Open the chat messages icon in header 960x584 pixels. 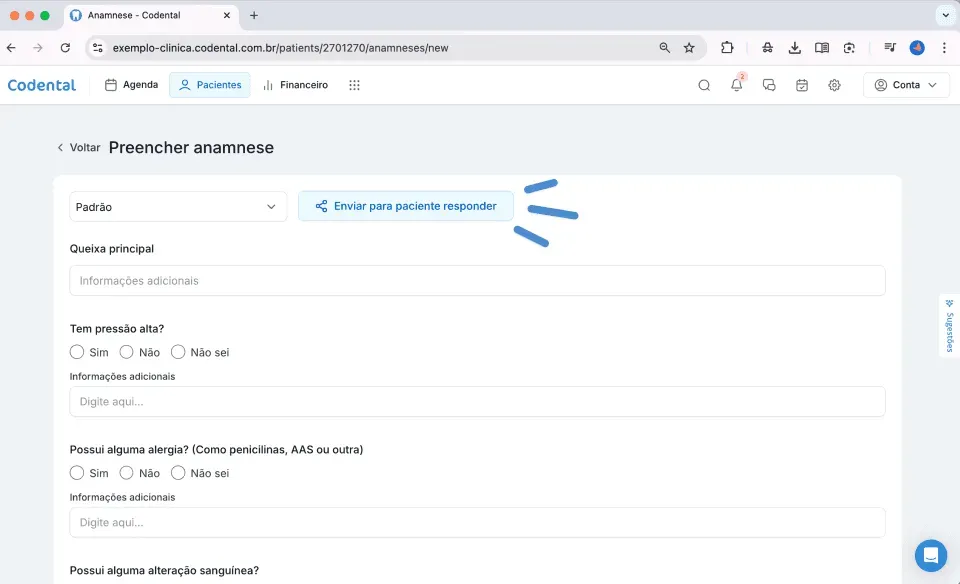[769, 85]
